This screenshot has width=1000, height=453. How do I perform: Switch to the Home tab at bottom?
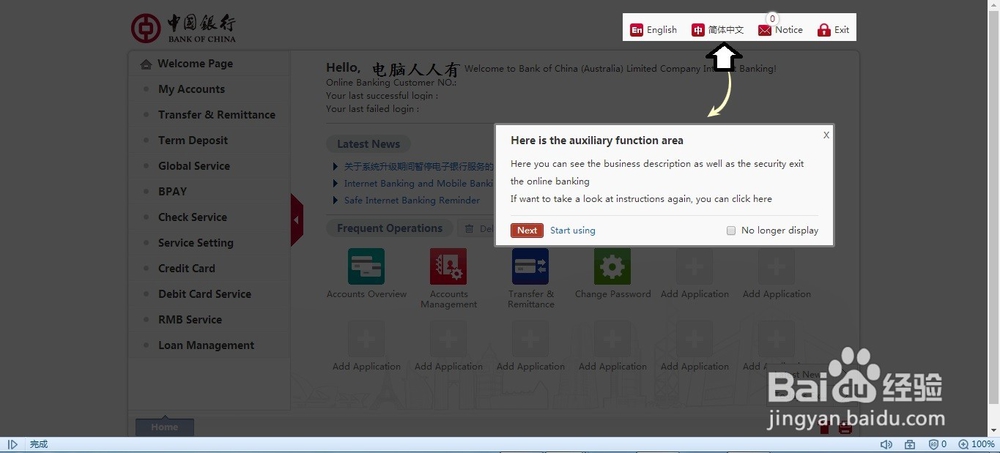pyautogui.click(x=165, y=427)
